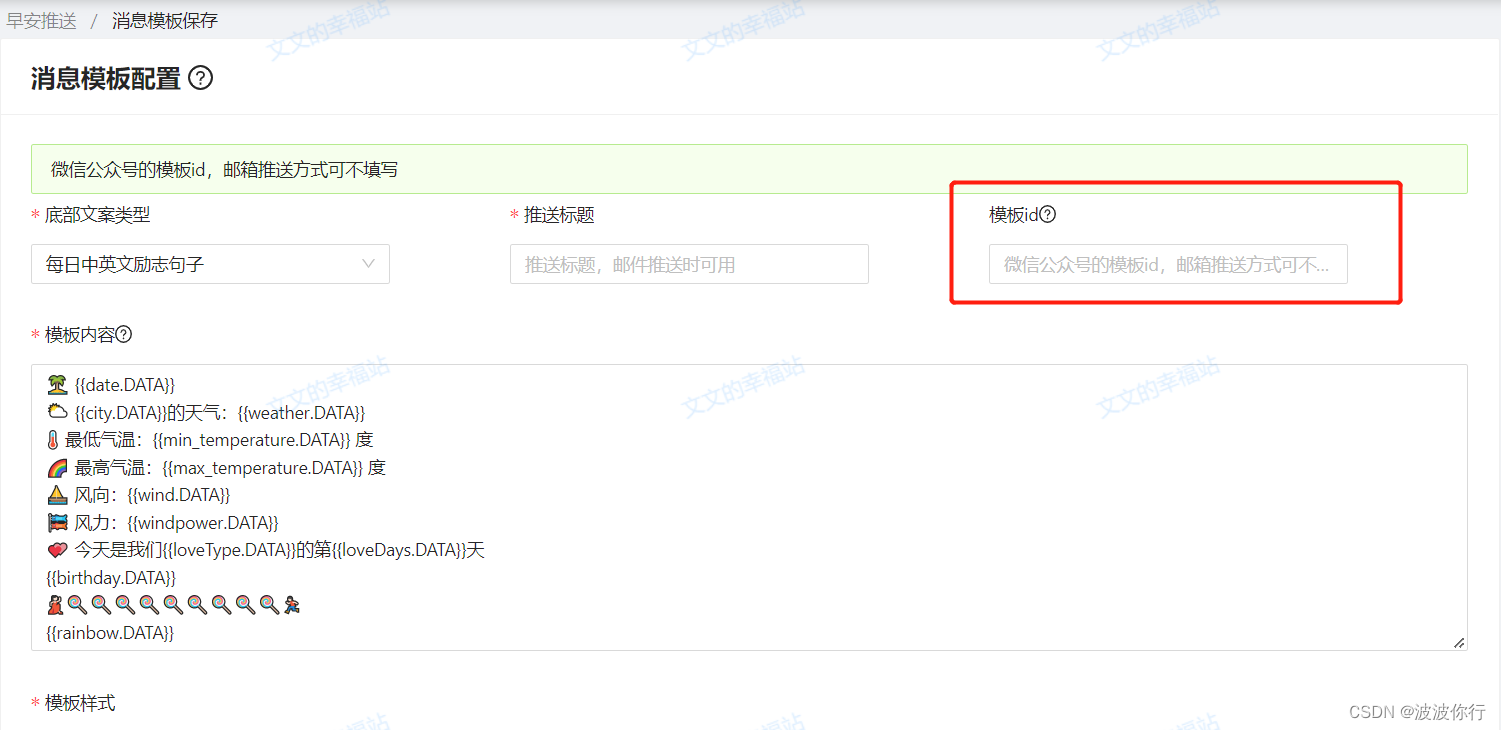1501x730 pixels.
Task: Click the 最低气温 {{min_temperature.DATA}} line
Action: [210, 440]
